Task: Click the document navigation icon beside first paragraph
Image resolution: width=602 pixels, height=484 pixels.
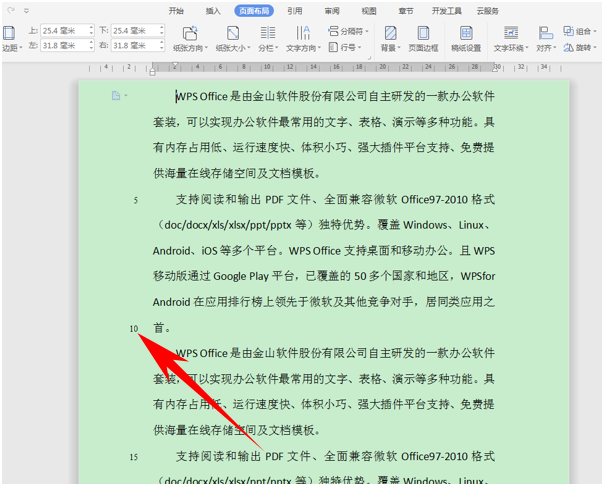Action: [116, 96]
